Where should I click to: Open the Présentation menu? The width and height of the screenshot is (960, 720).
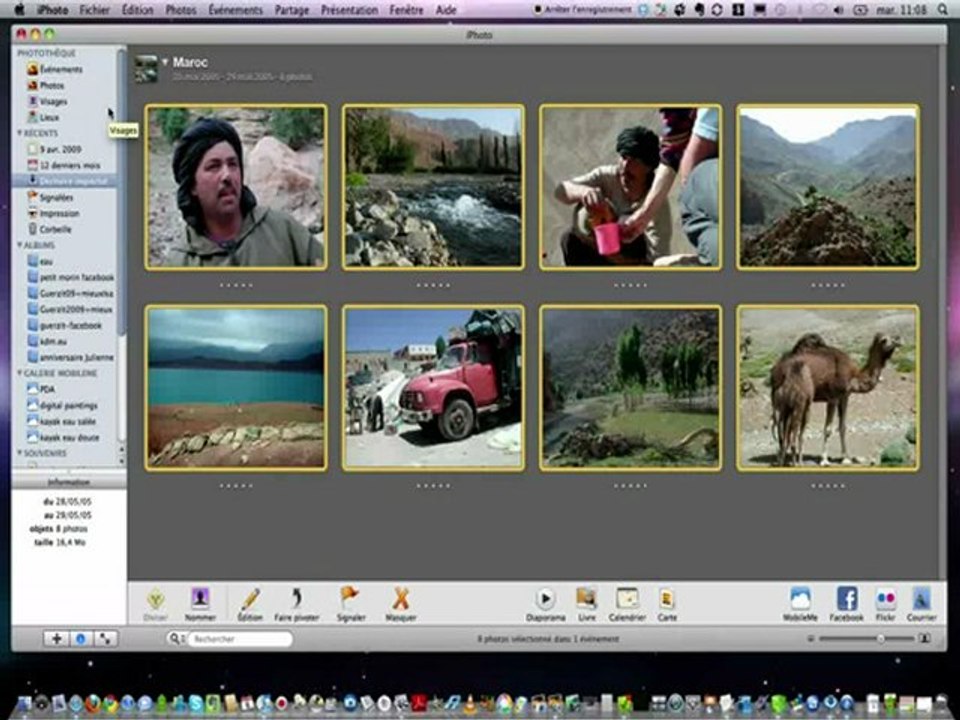[x=350, y=10]
